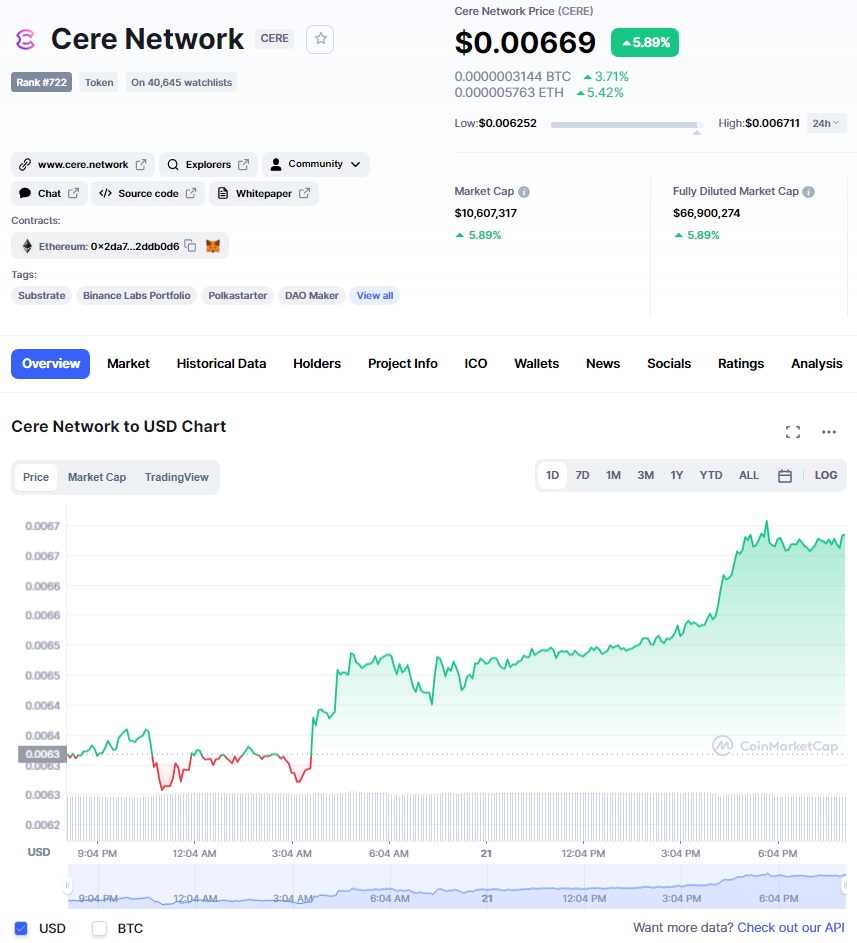Image resolution: width=857 pixels, height=943 pixels.
Task: Select the YTD time range
Action: 710,475
